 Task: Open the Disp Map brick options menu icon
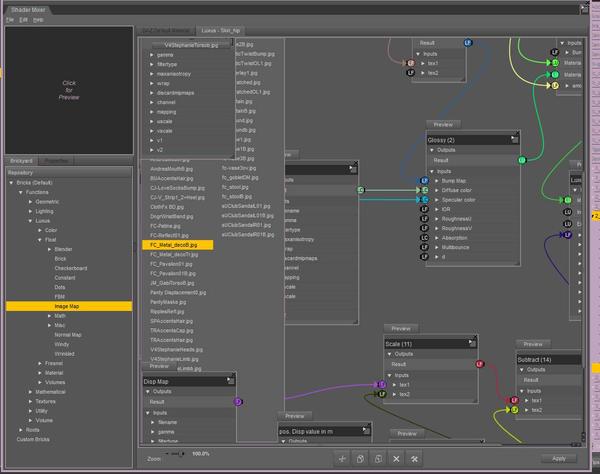[230, 381]
